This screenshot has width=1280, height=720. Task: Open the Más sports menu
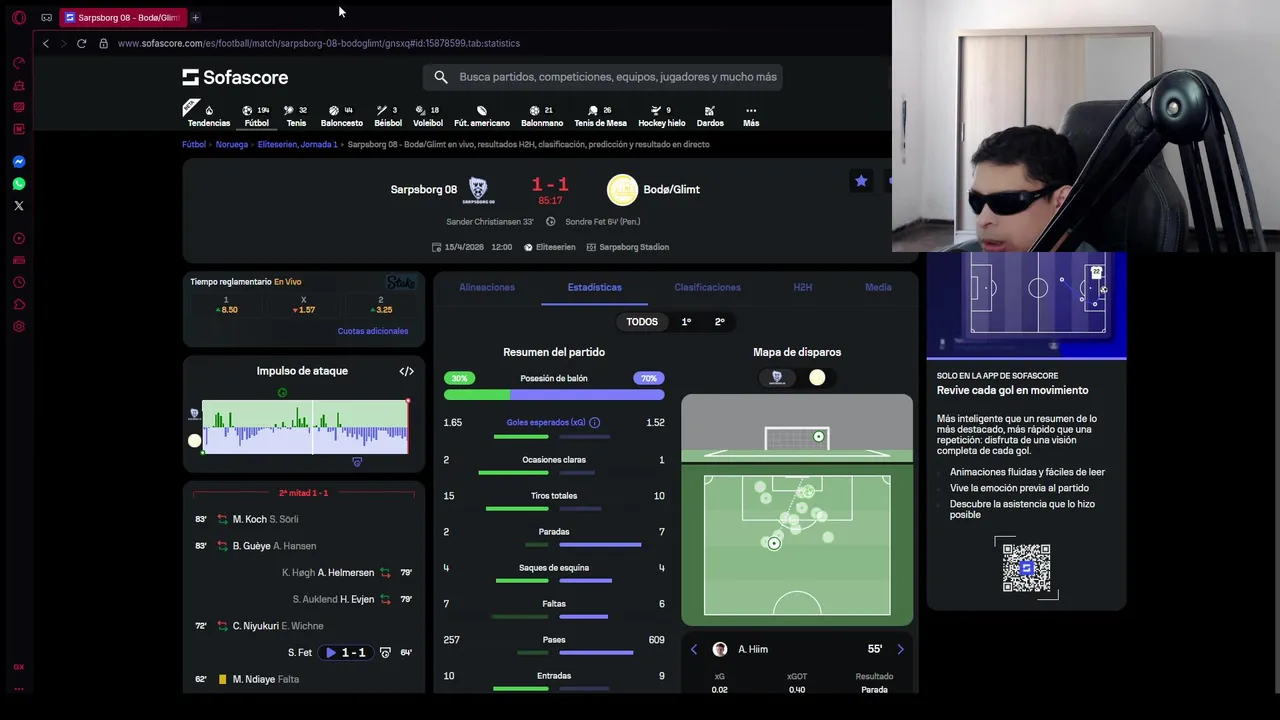(x=751, y=116)
